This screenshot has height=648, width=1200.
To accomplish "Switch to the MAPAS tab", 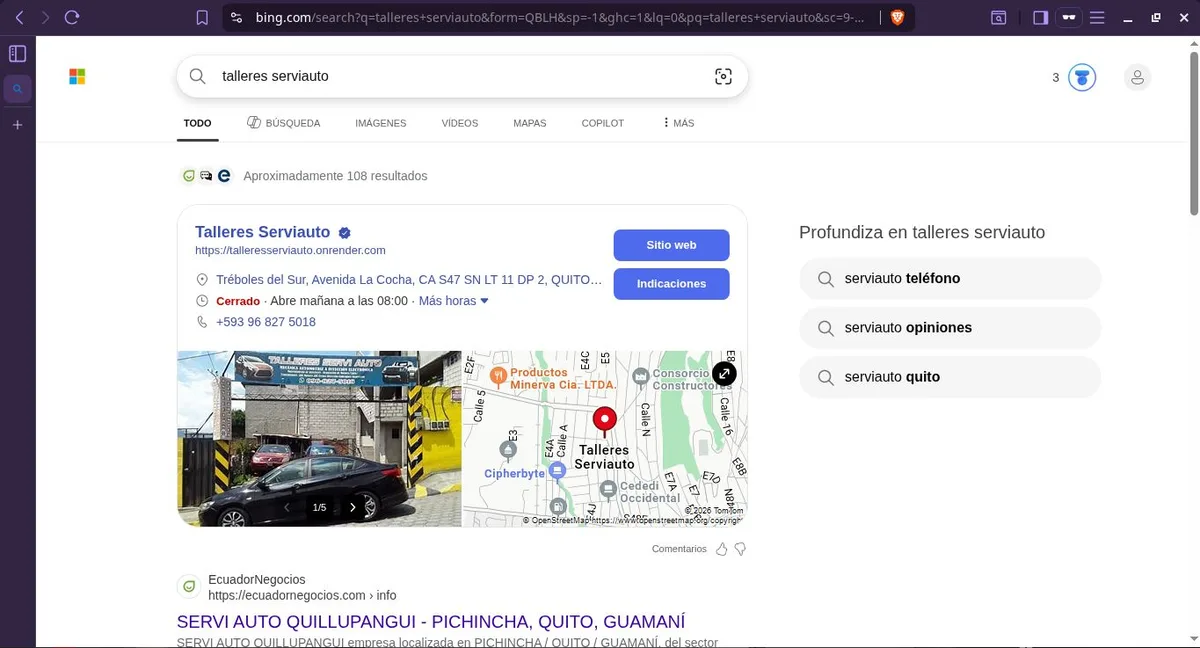I will 530,123.
